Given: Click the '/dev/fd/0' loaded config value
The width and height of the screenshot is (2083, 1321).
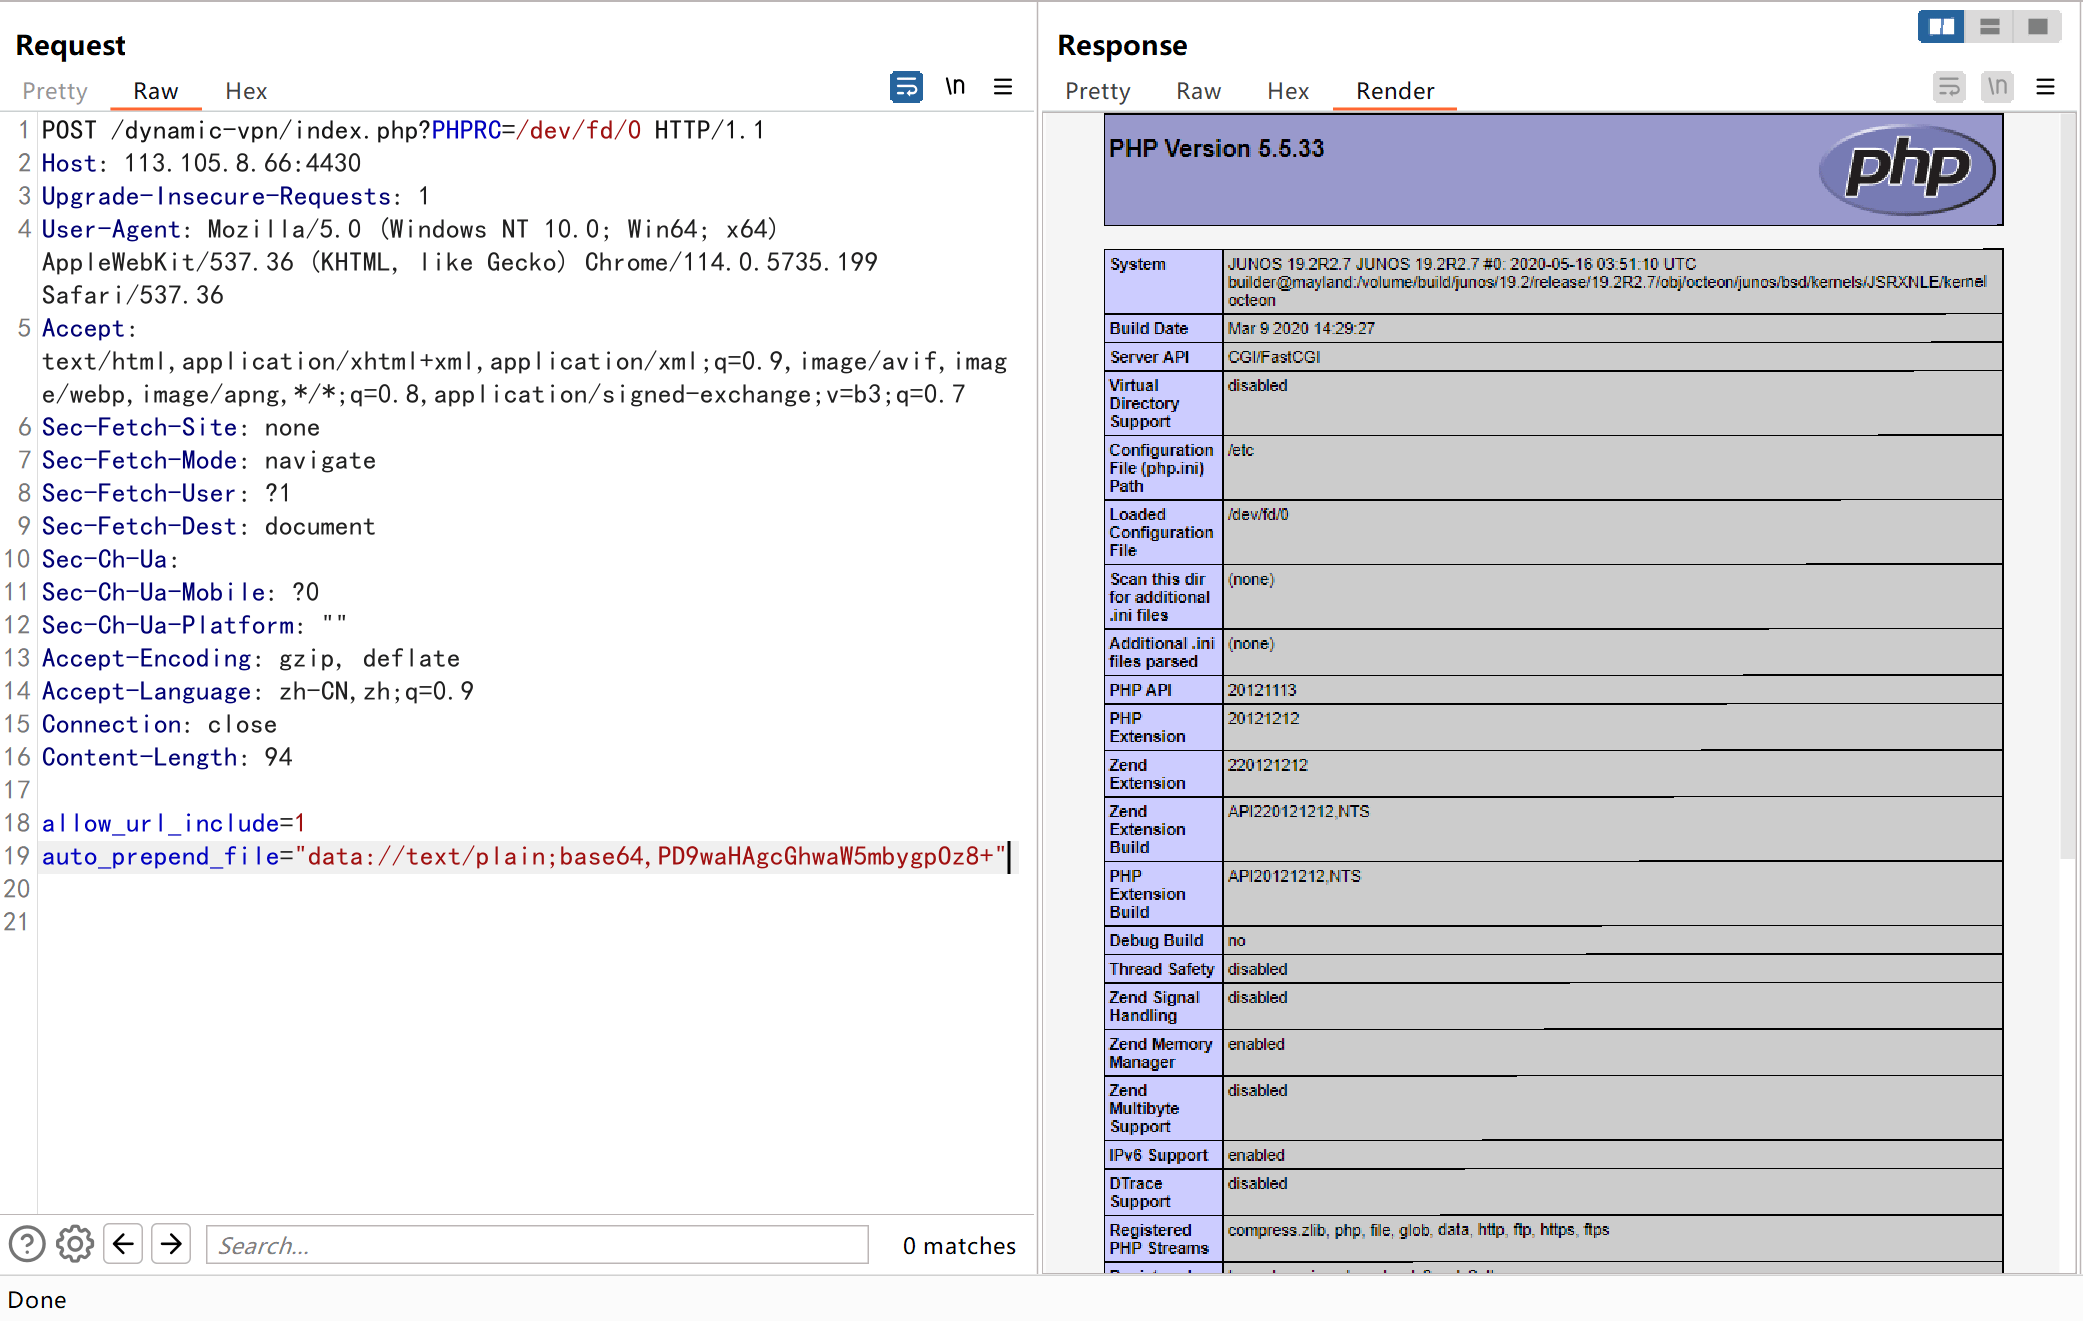Looking at the screenshot, I should pyautogui.click(x=1258, y=514).
